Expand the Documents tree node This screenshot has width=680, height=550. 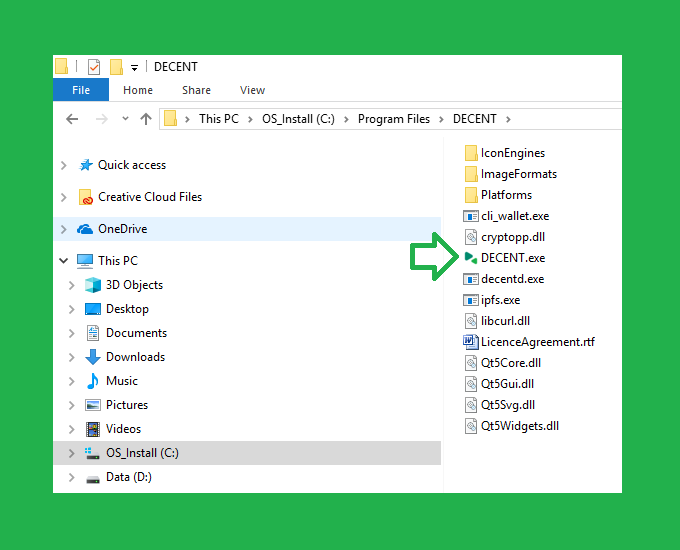point(72,333)
